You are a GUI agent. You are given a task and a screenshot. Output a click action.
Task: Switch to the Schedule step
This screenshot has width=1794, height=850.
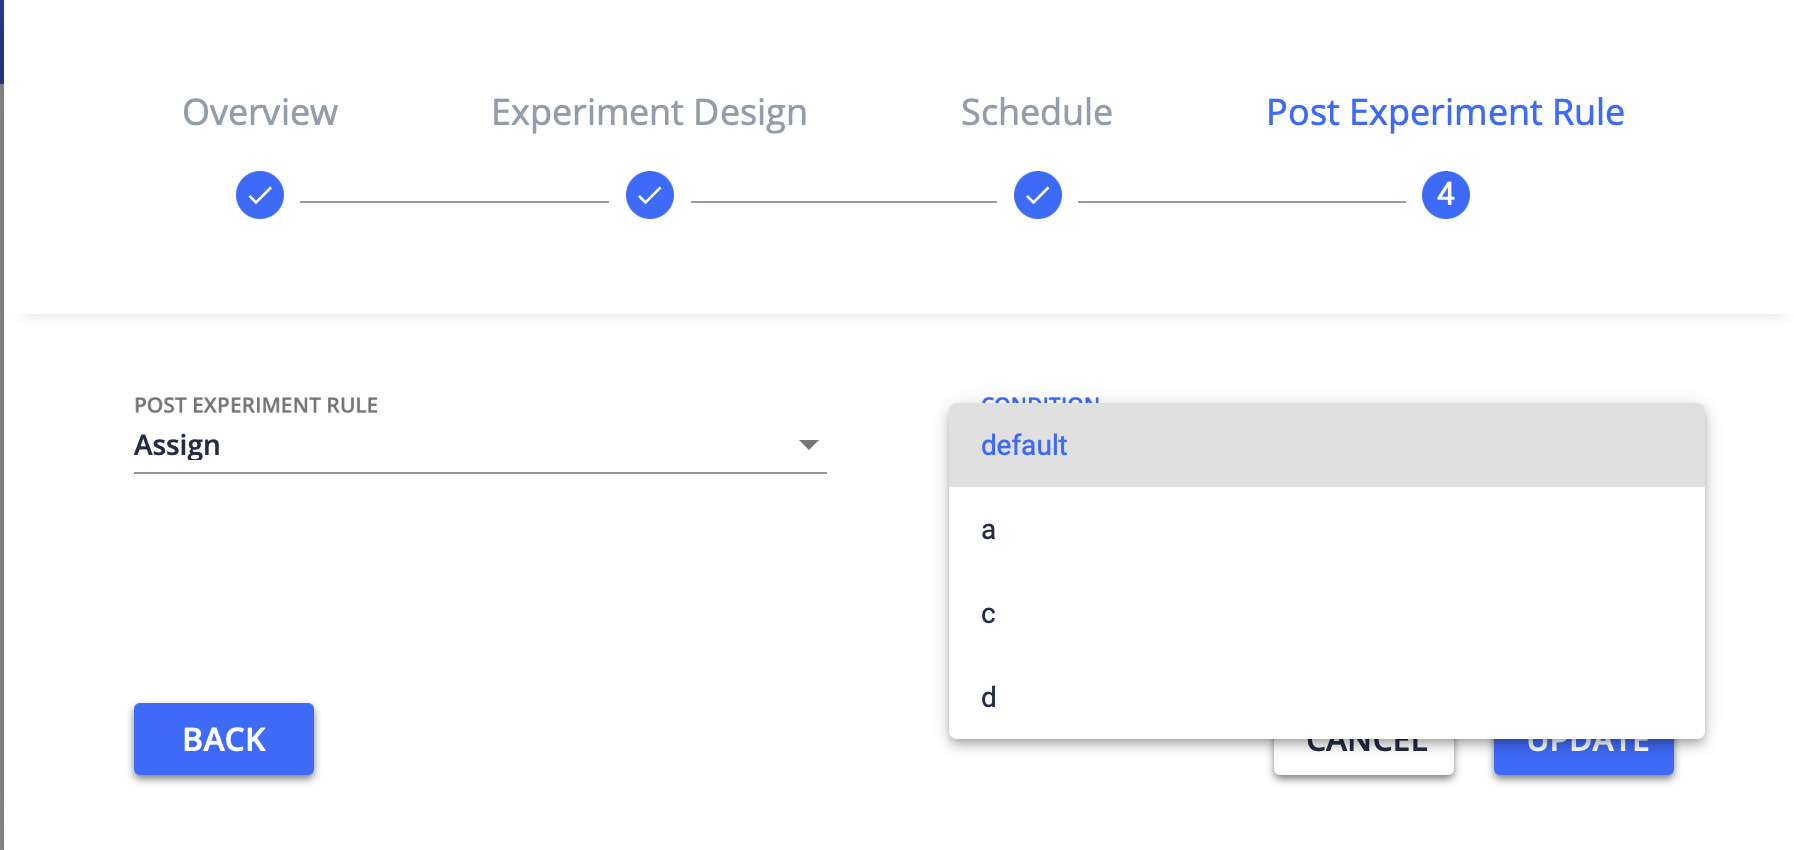point(1036,112)
